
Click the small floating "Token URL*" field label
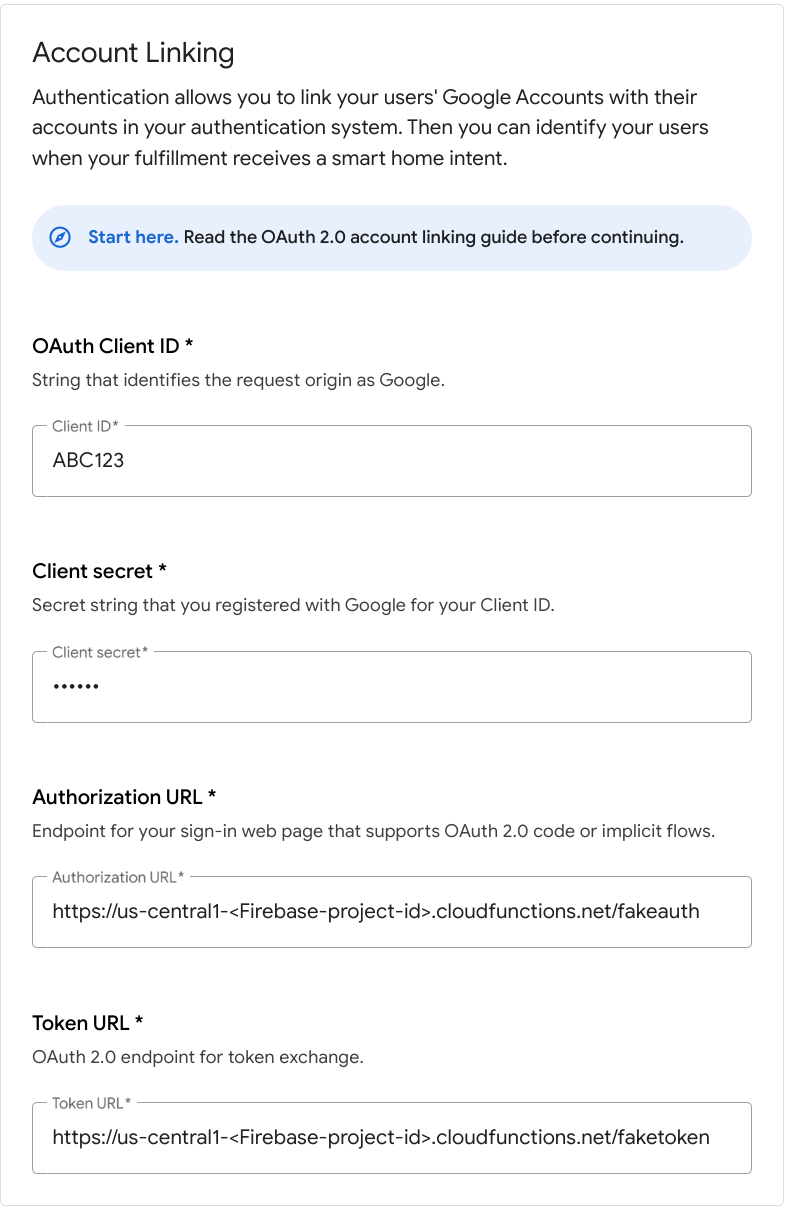pyautogui.click(x=91, y=1103)
